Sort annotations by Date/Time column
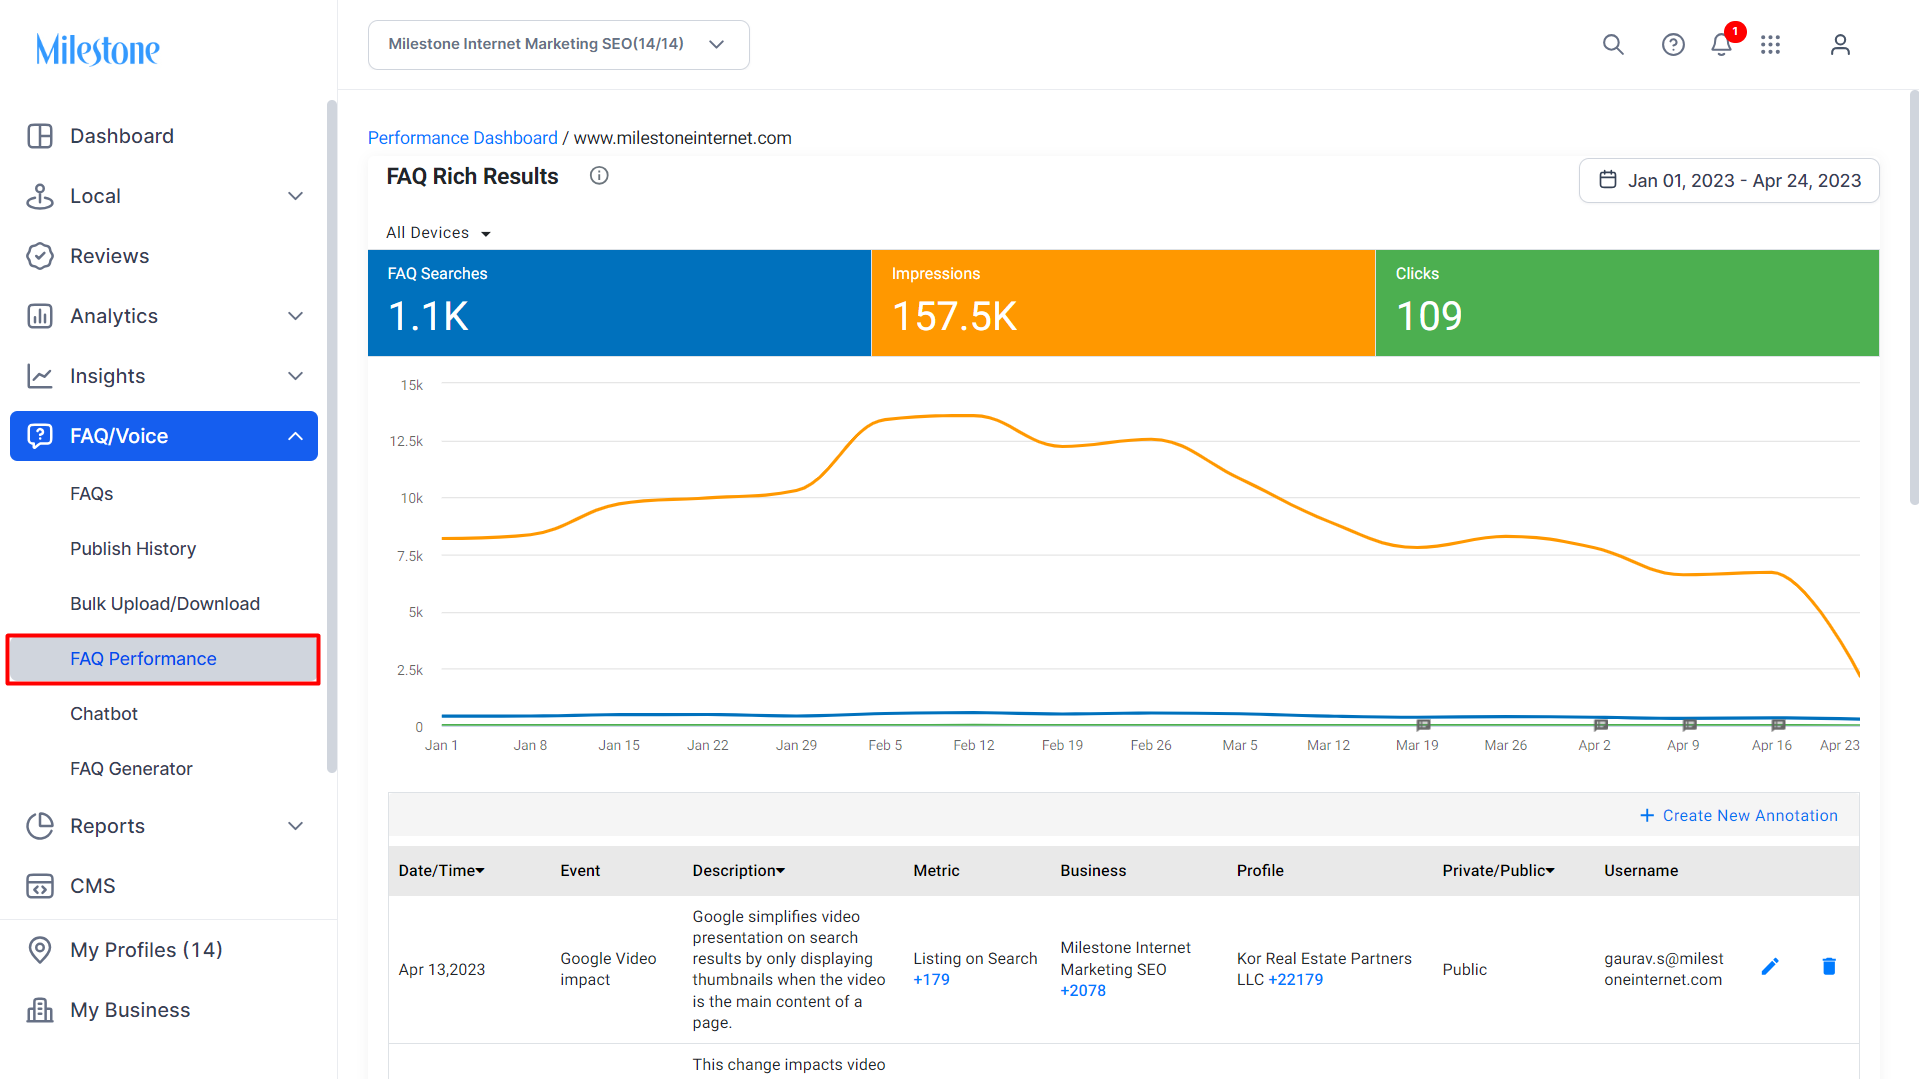This screenshot has width=1919, height=1079. [441, 871]
